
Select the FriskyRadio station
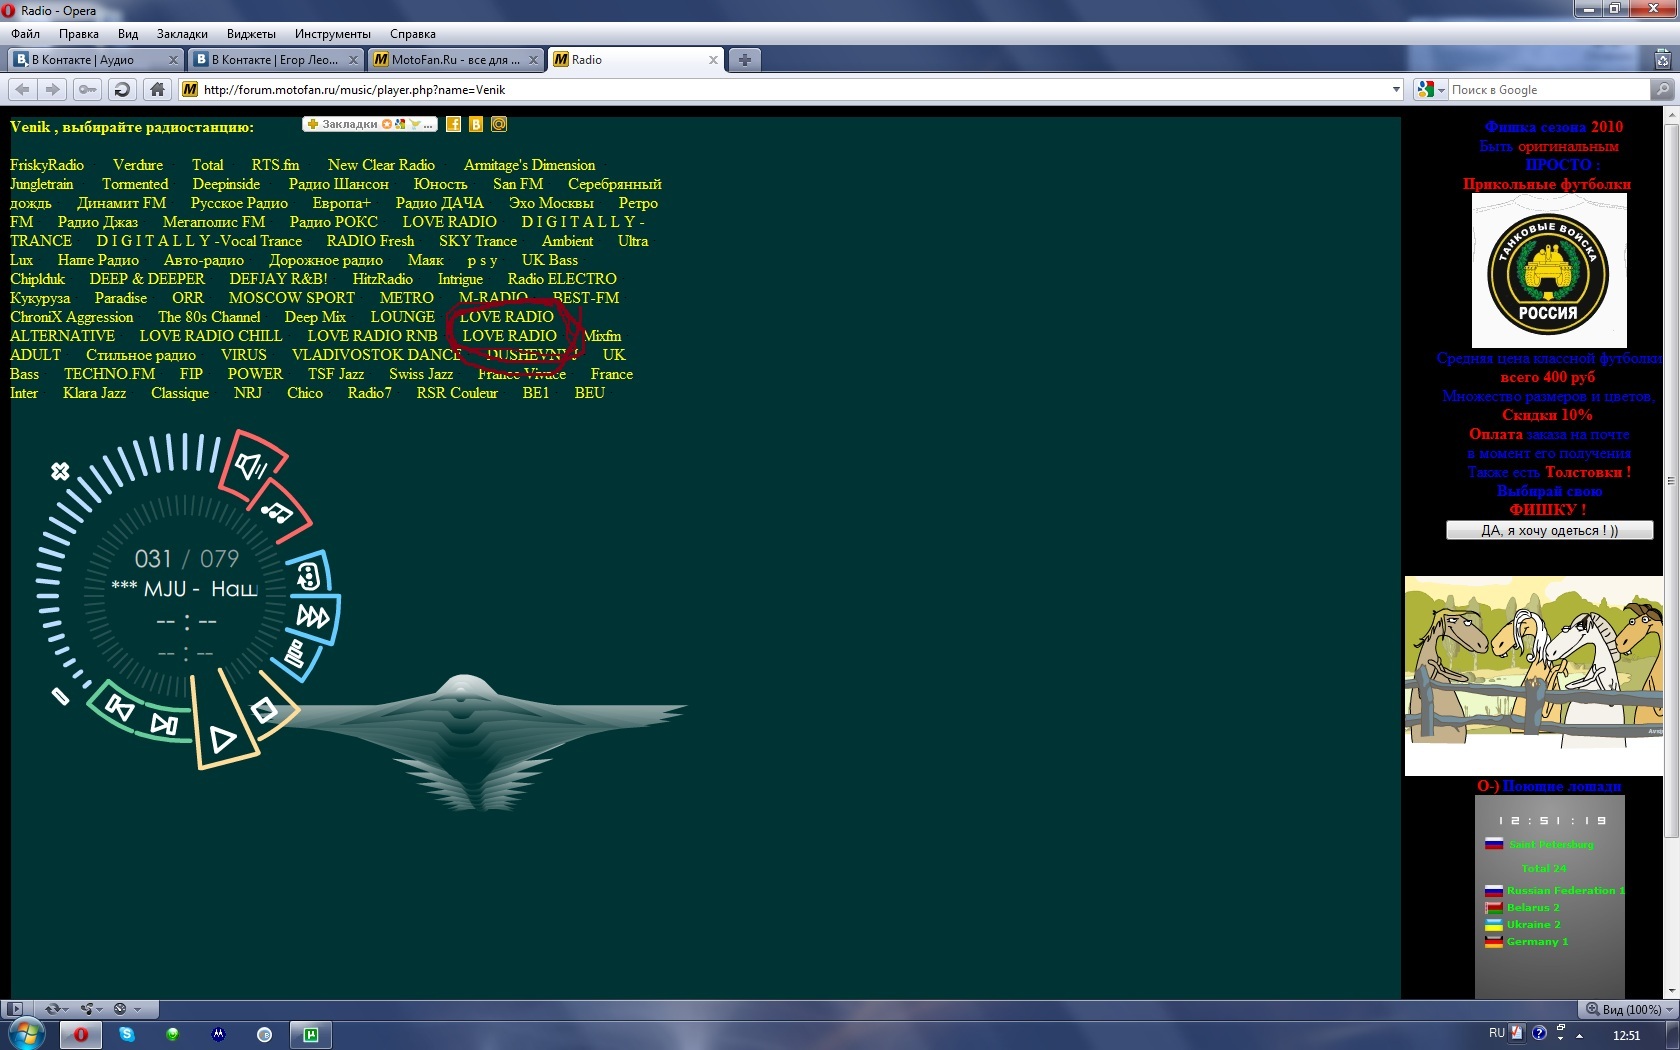[x=47, y=165]
